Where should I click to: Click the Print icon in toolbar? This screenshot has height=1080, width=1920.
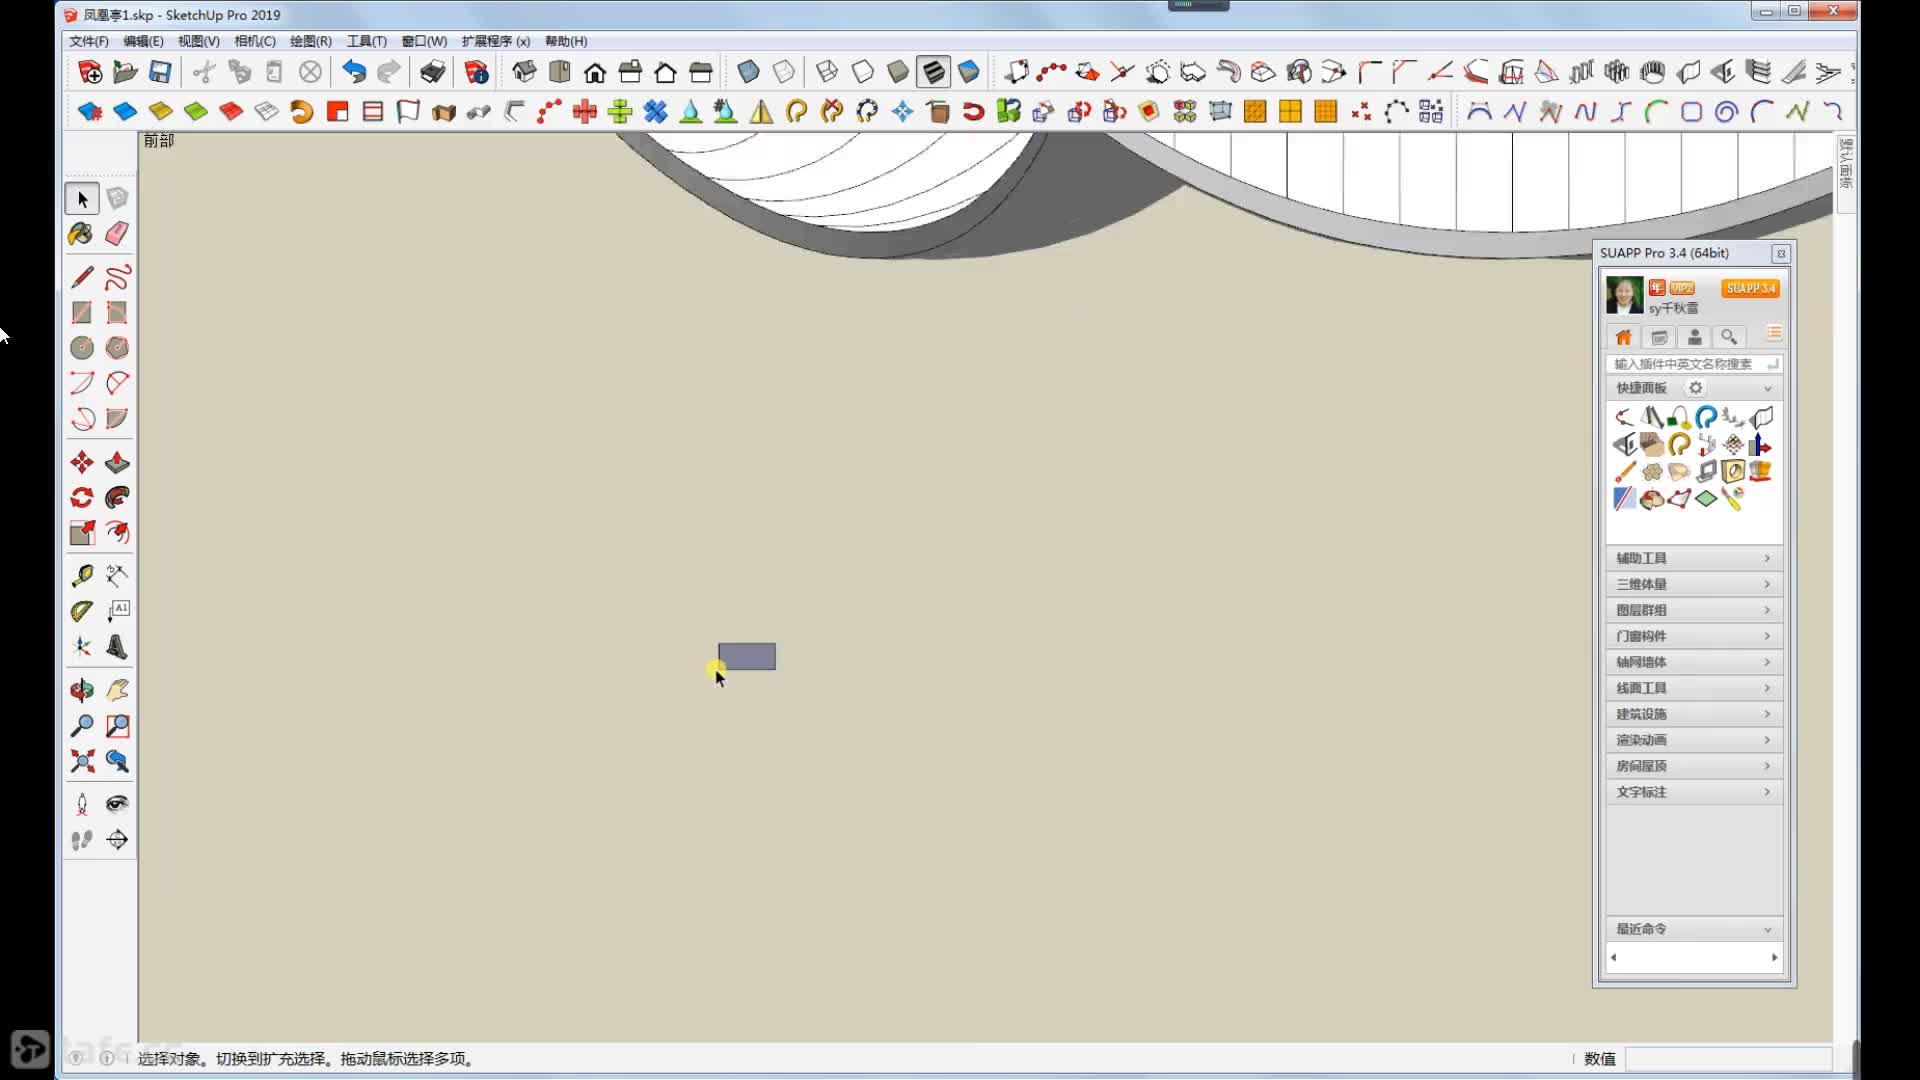click(x=432, y=72)
